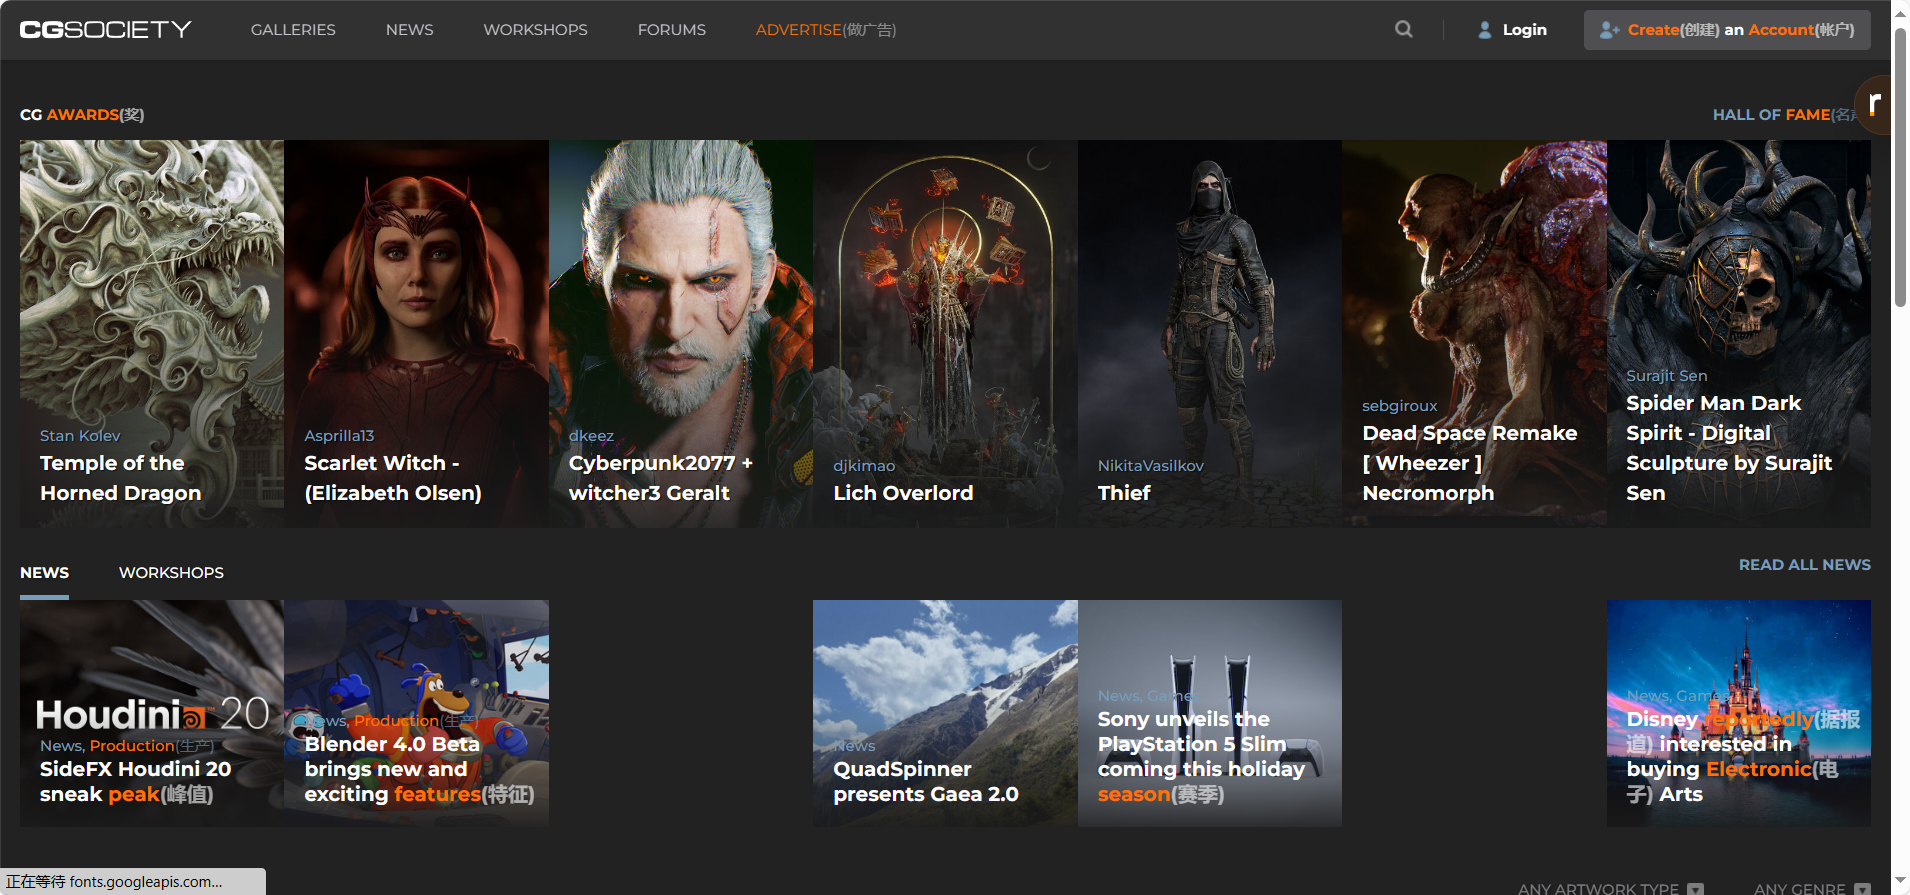
Task: Read 'SideFX Houdini 20 sneak peak' headline
Action: click(x=136, y=782)
